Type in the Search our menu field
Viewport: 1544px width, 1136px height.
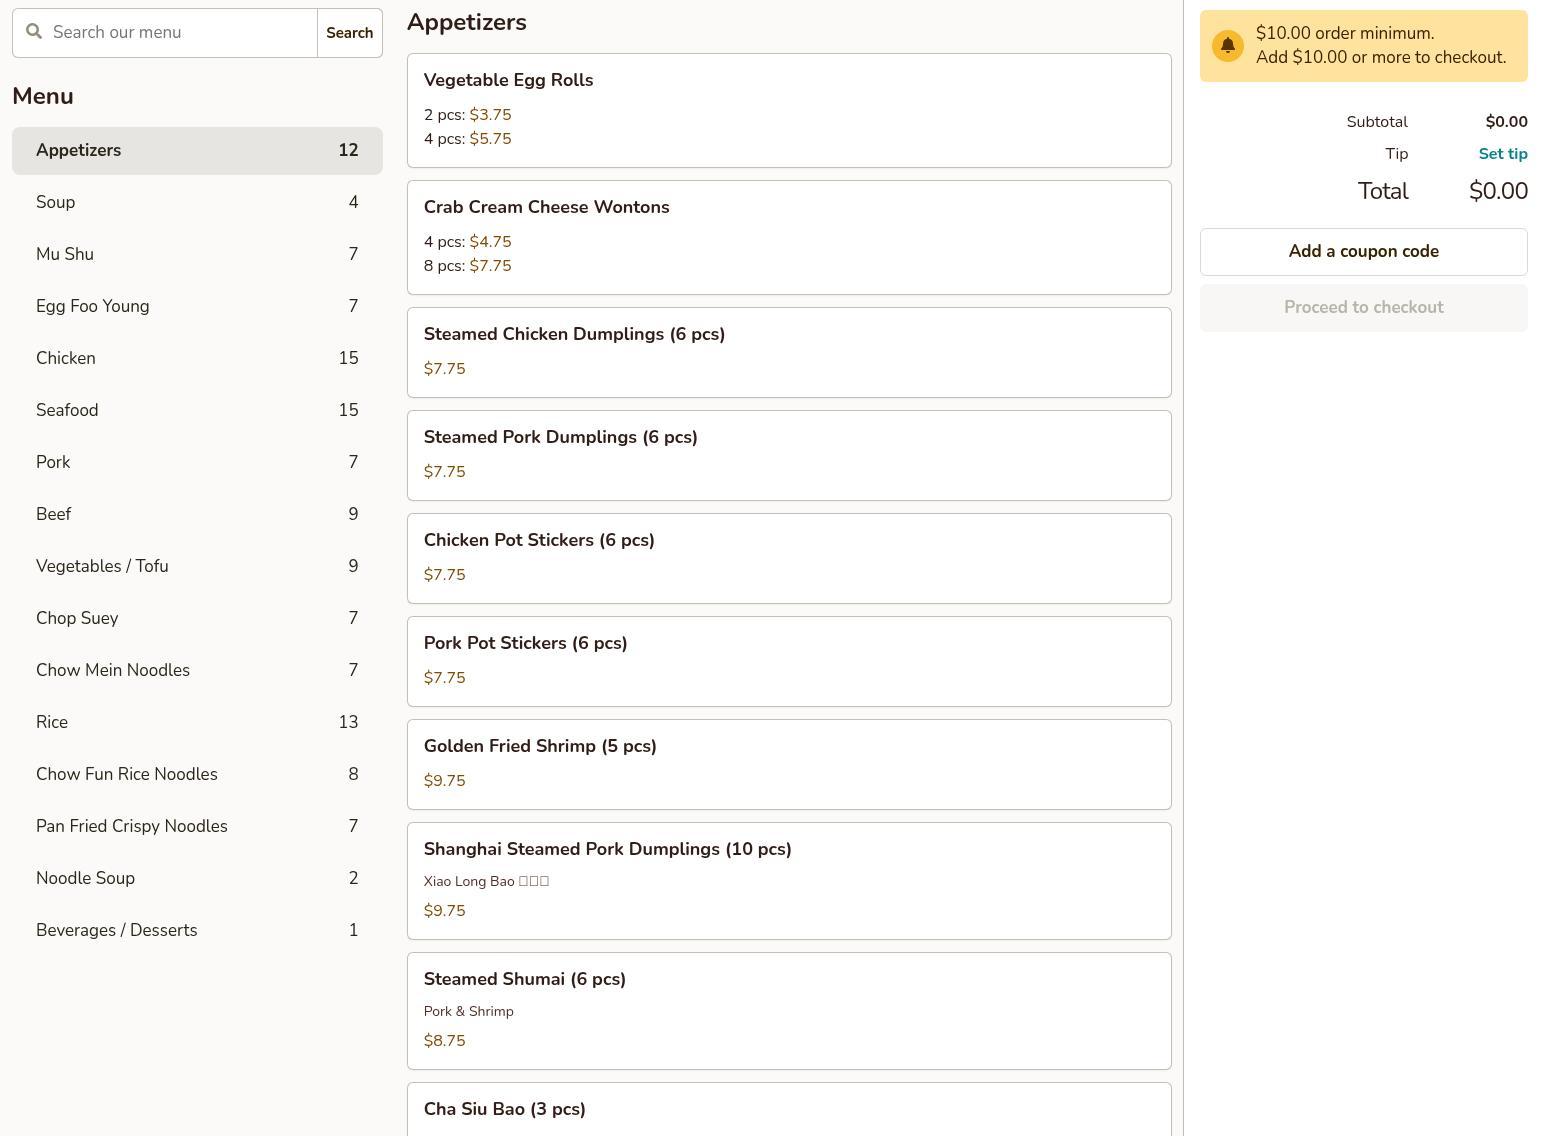click(x=180, y=33)
